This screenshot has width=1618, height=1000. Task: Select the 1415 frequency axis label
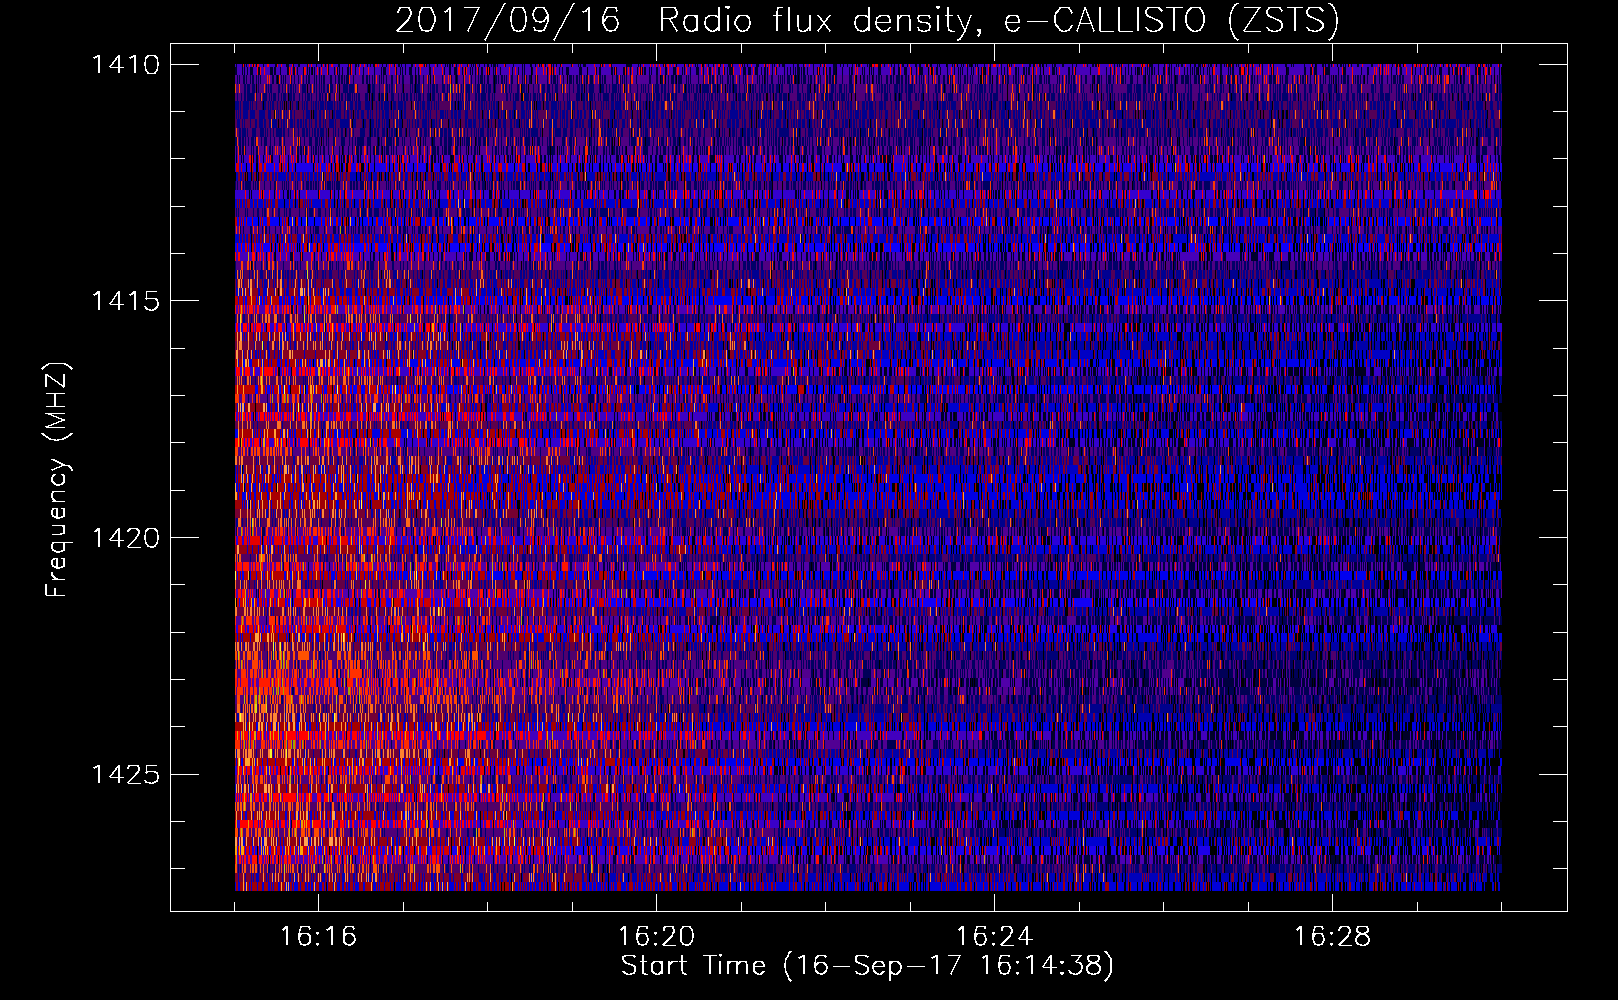[125, 301]
